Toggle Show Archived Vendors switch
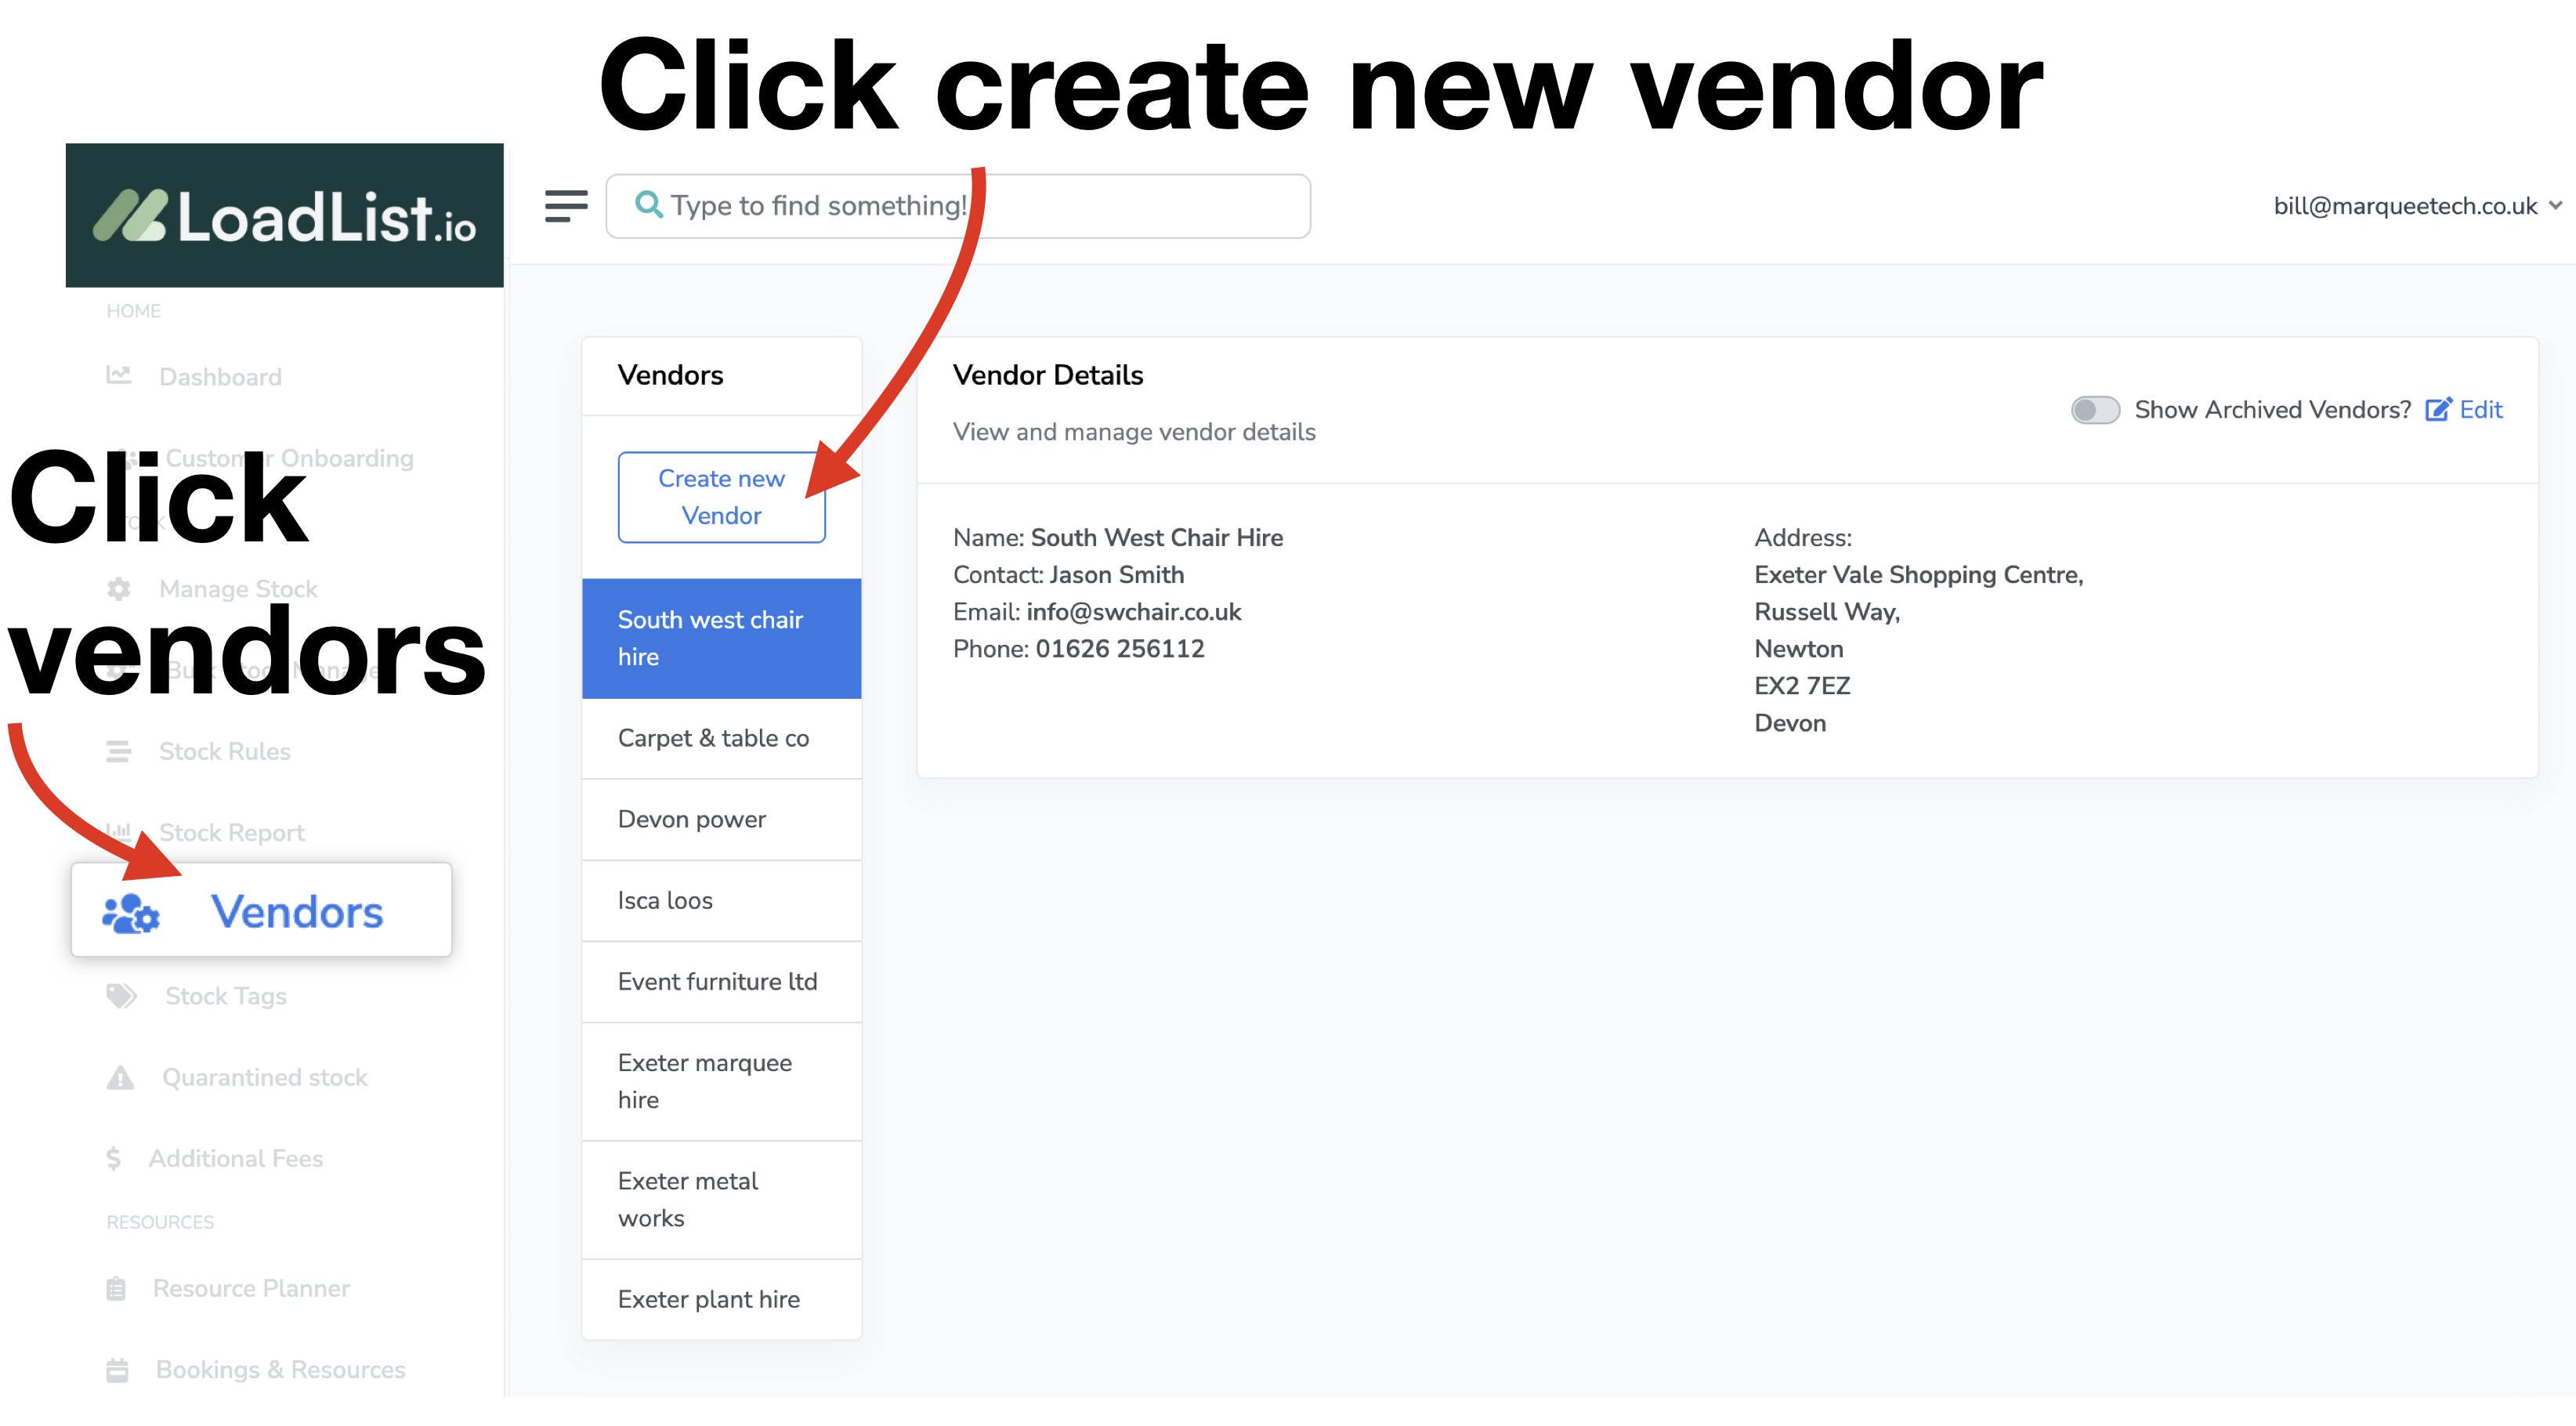 [x=2095, y=410]
